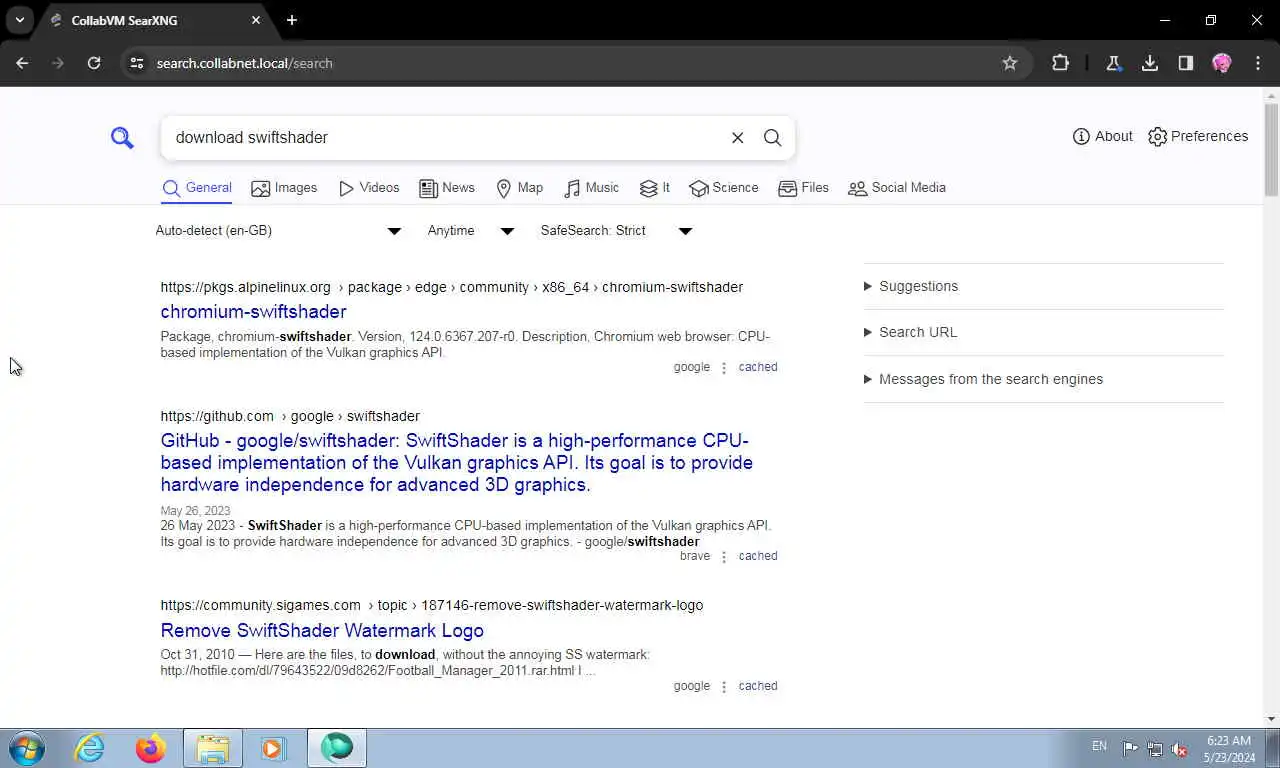Switch to the Videos tab
This screenshot has height=768, width=1280.
[369, 188]
